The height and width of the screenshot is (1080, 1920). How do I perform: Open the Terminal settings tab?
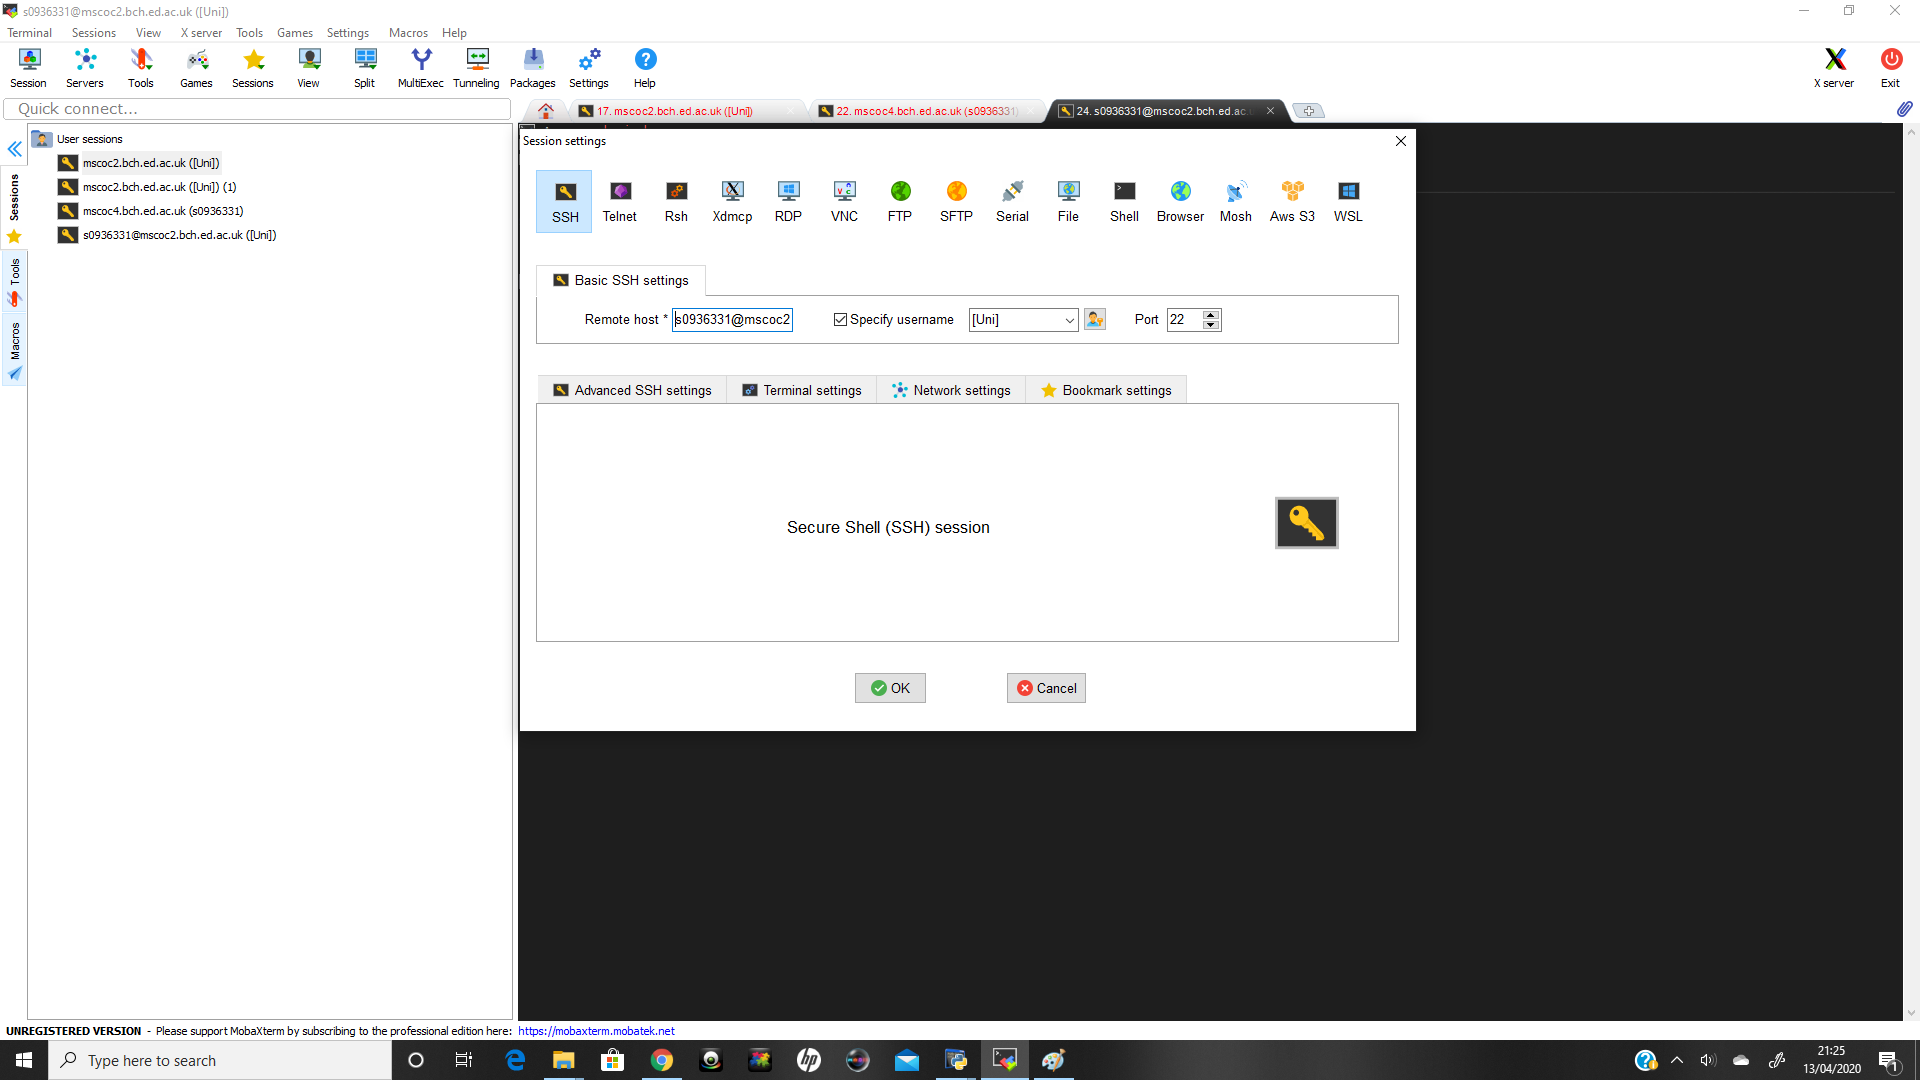coord(802,390)
